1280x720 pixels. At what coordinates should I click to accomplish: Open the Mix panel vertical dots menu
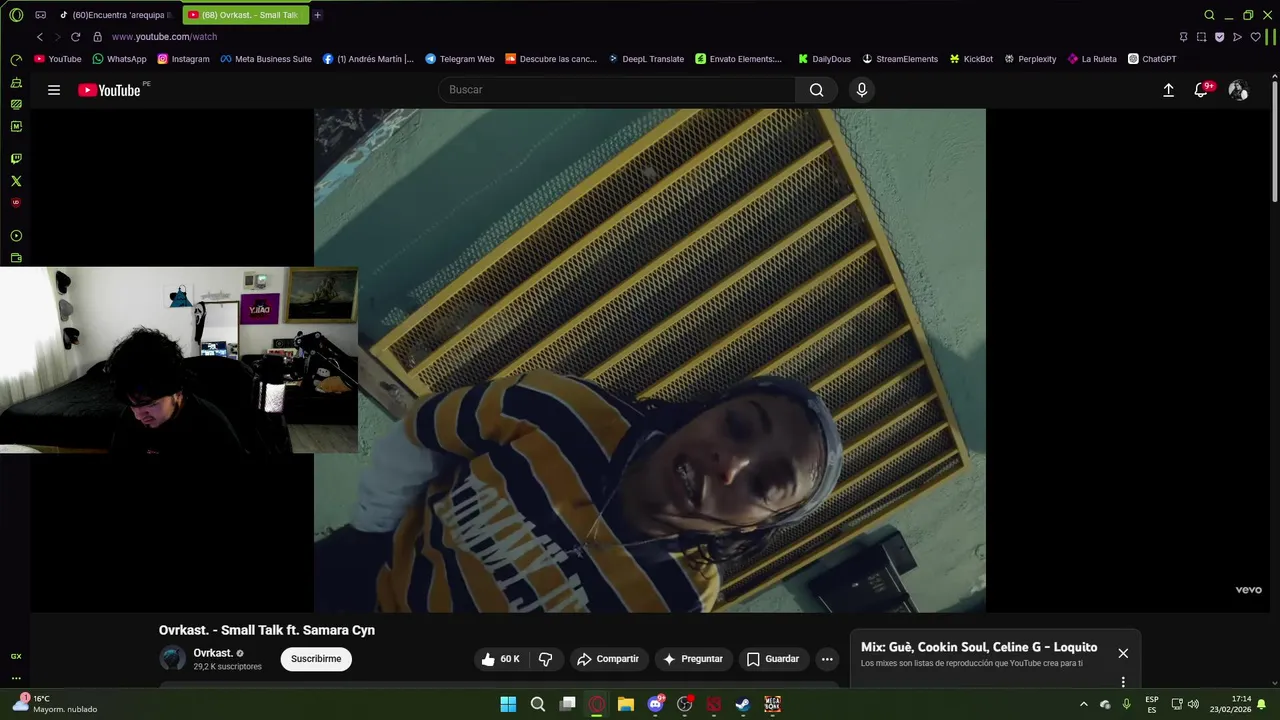tap(1123, 682)
